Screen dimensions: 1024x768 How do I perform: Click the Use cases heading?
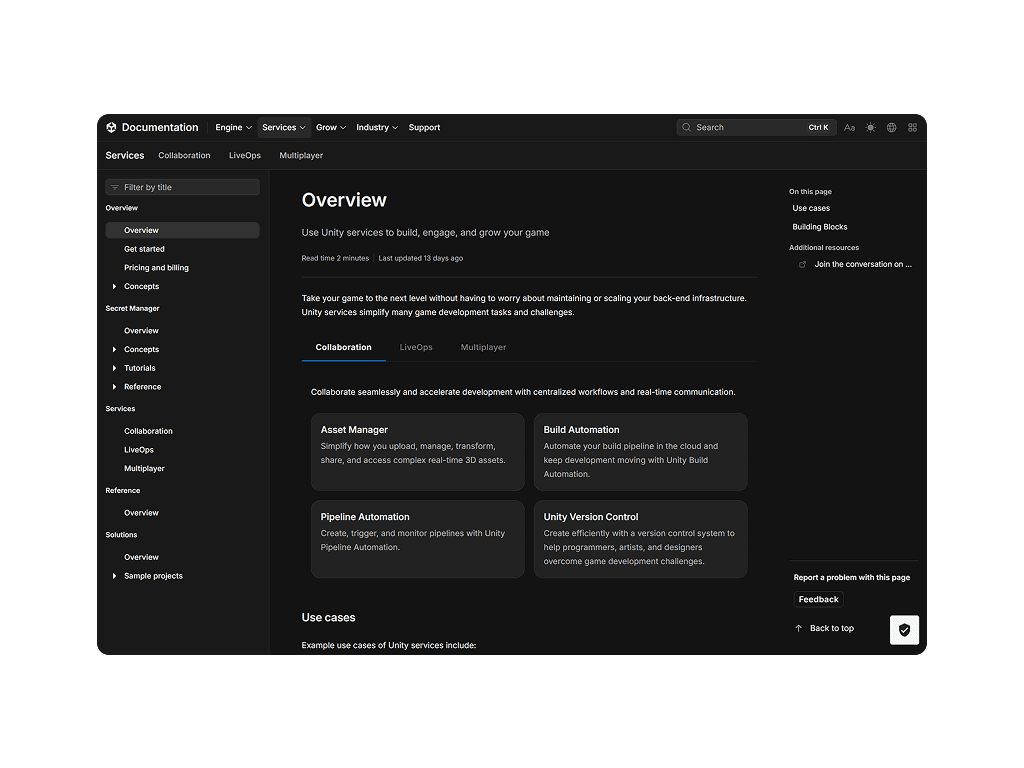point(328,618)
